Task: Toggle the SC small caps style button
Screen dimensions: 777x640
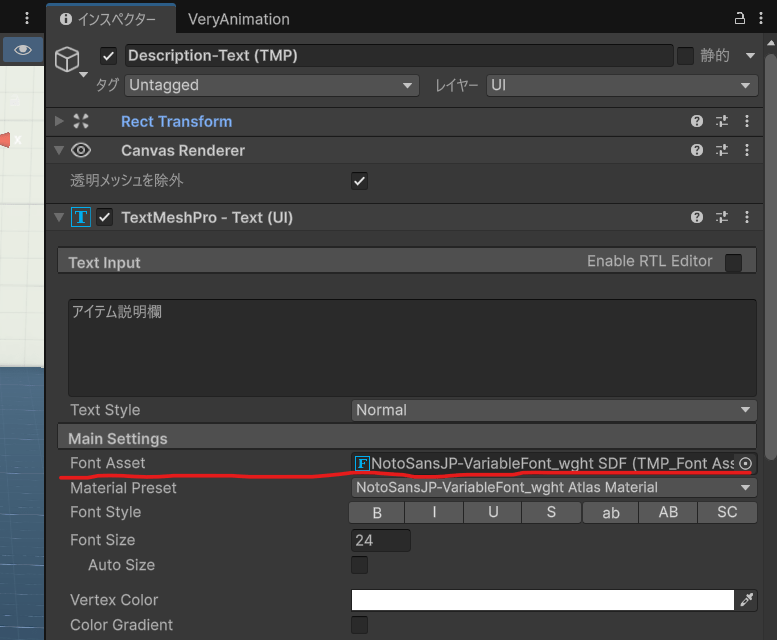Action: (x=727, y=512)
